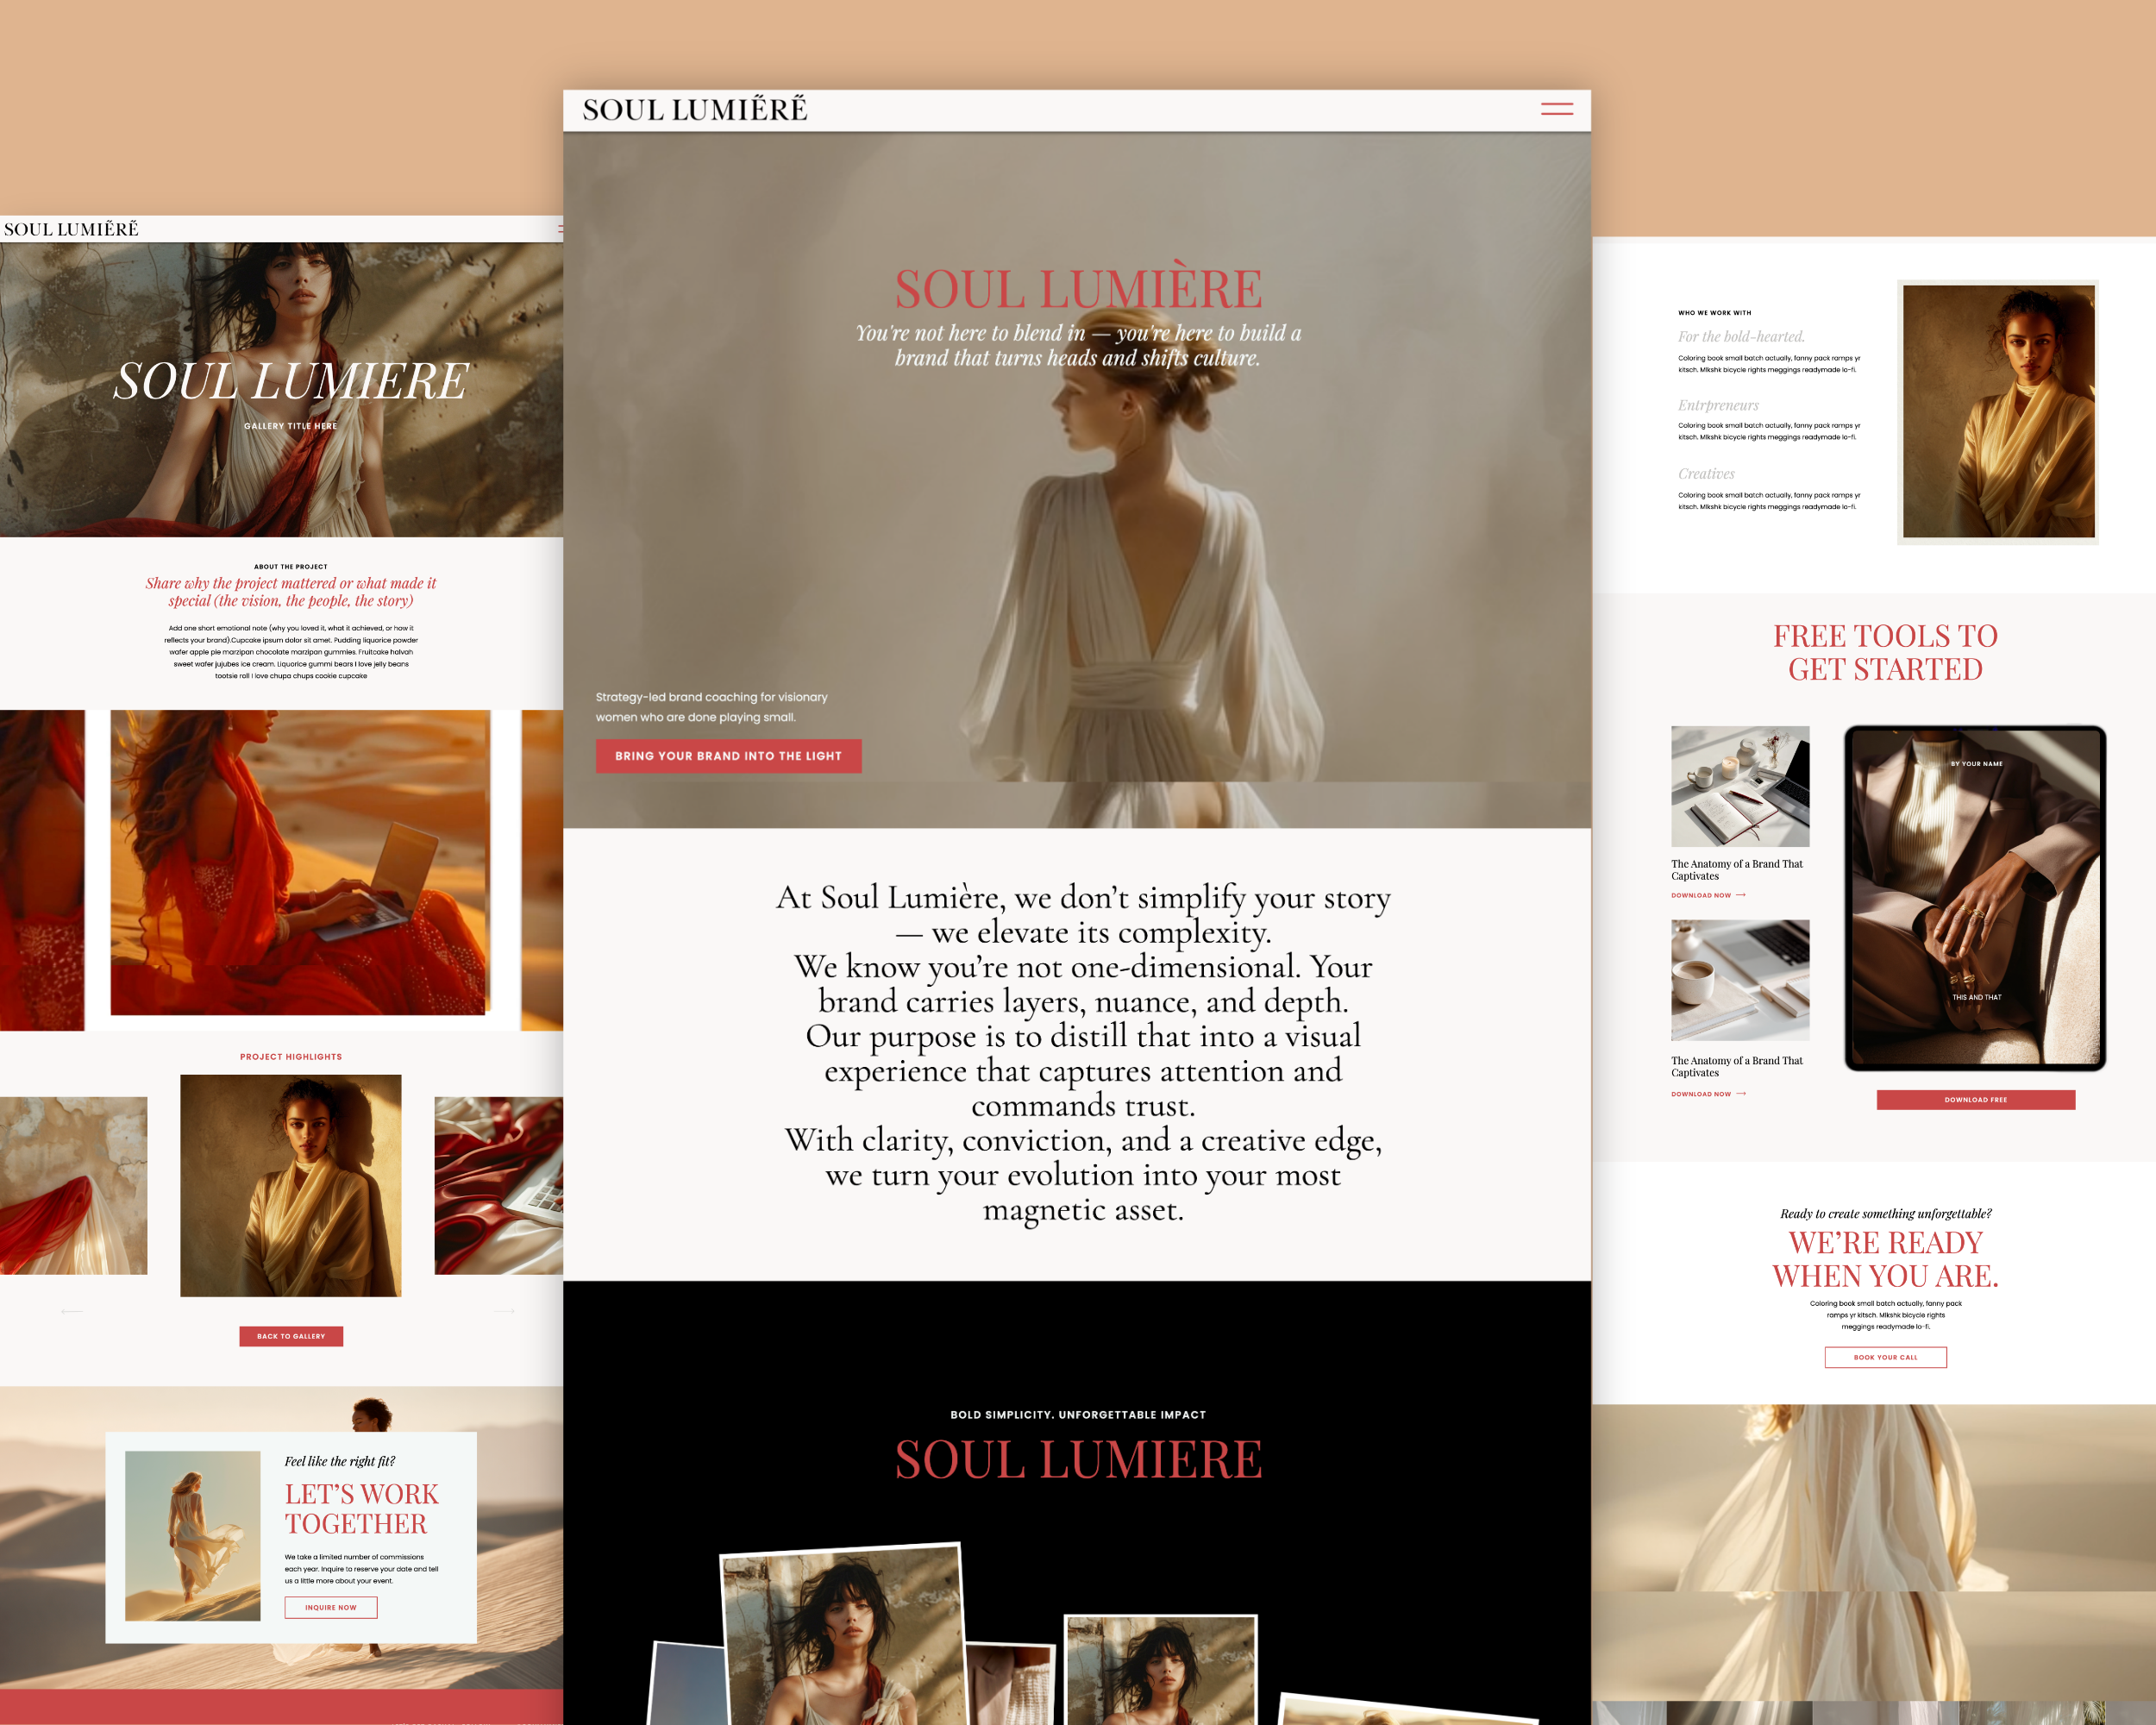The image size is (2156, 1725).
Task: Click the large polaroid photo on black section
Action: [843, 1640]
